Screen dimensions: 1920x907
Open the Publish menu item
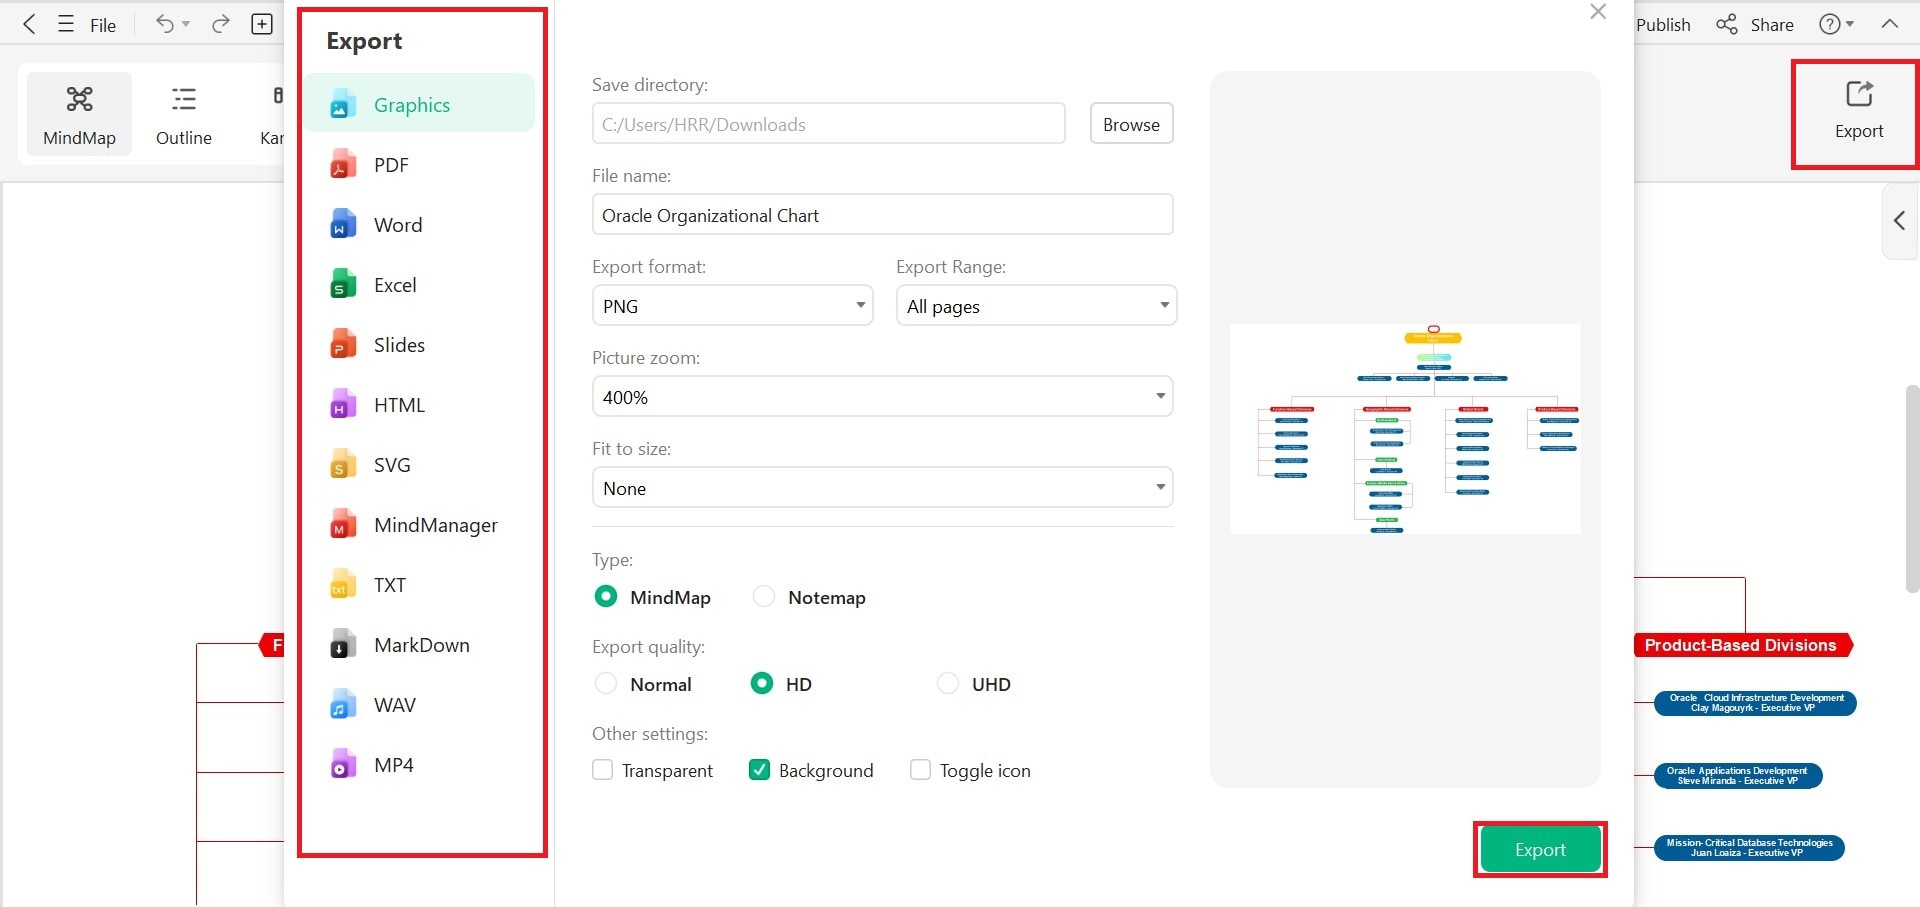1663,25
